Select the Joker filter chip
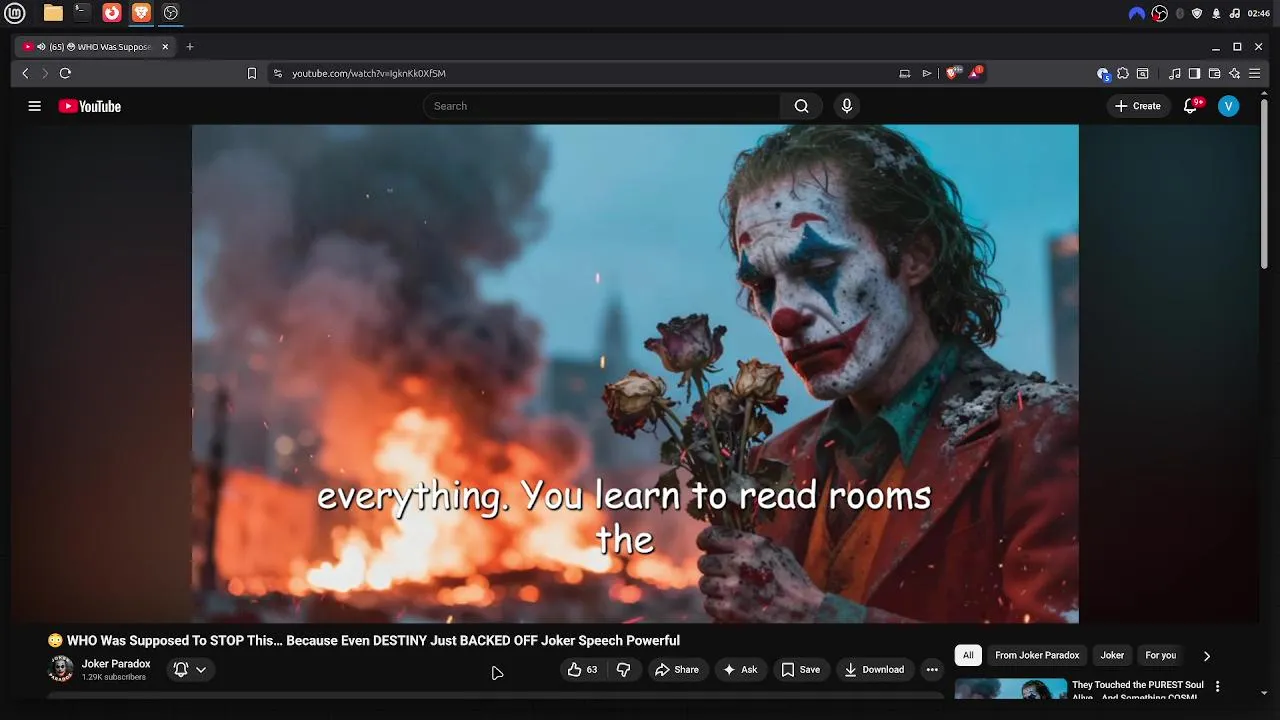The height and width of the screenshot is (720, 1280). pos(1112,656)
